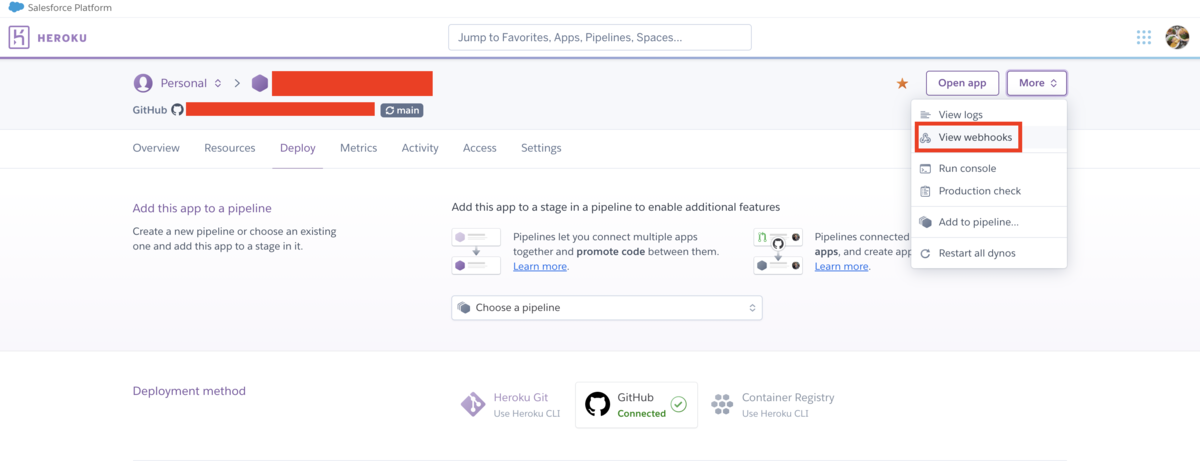Screen dimensions: 1200x461
Task: Open the Metrics tab
Action: (358, 148)
